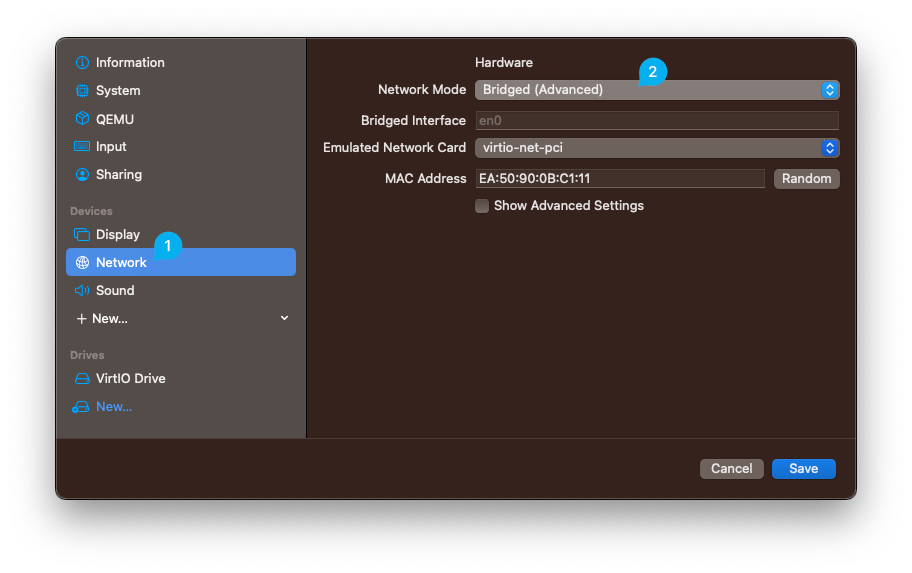Click the virtio-net-pci dropdown arrows
This screenshot has height=573, width=912.
[x=829, y=148]
